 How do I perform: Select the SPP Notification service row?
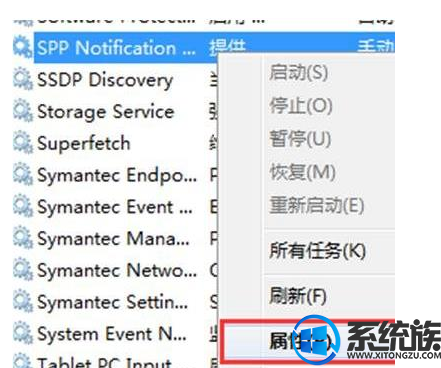214,47
